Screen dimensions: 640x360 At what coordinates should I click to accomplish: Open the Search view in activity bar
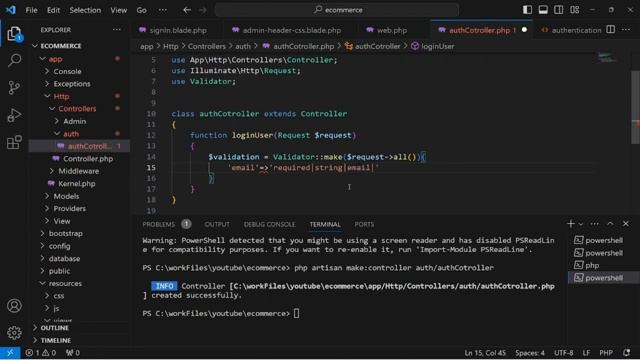tap(14, 60)
